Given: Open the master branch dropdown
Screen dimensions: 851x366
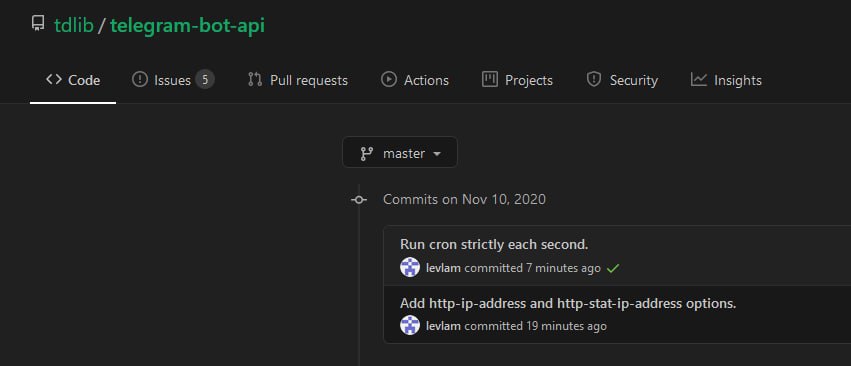Looking at the screenshot, I should tap(400, 152).
